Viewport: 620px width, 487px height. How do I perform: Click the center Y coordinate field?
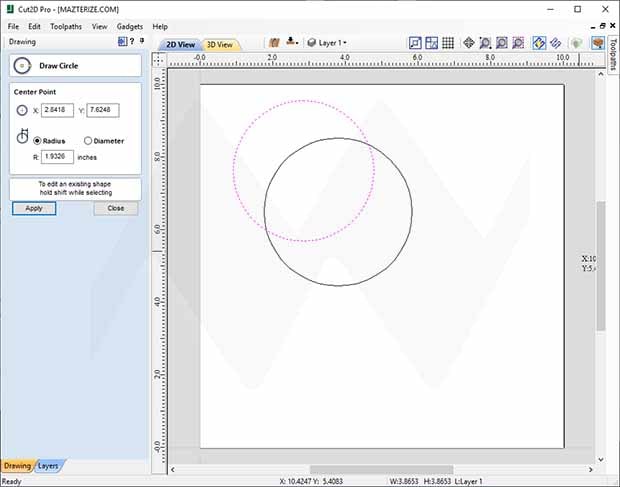pos(103,110)
